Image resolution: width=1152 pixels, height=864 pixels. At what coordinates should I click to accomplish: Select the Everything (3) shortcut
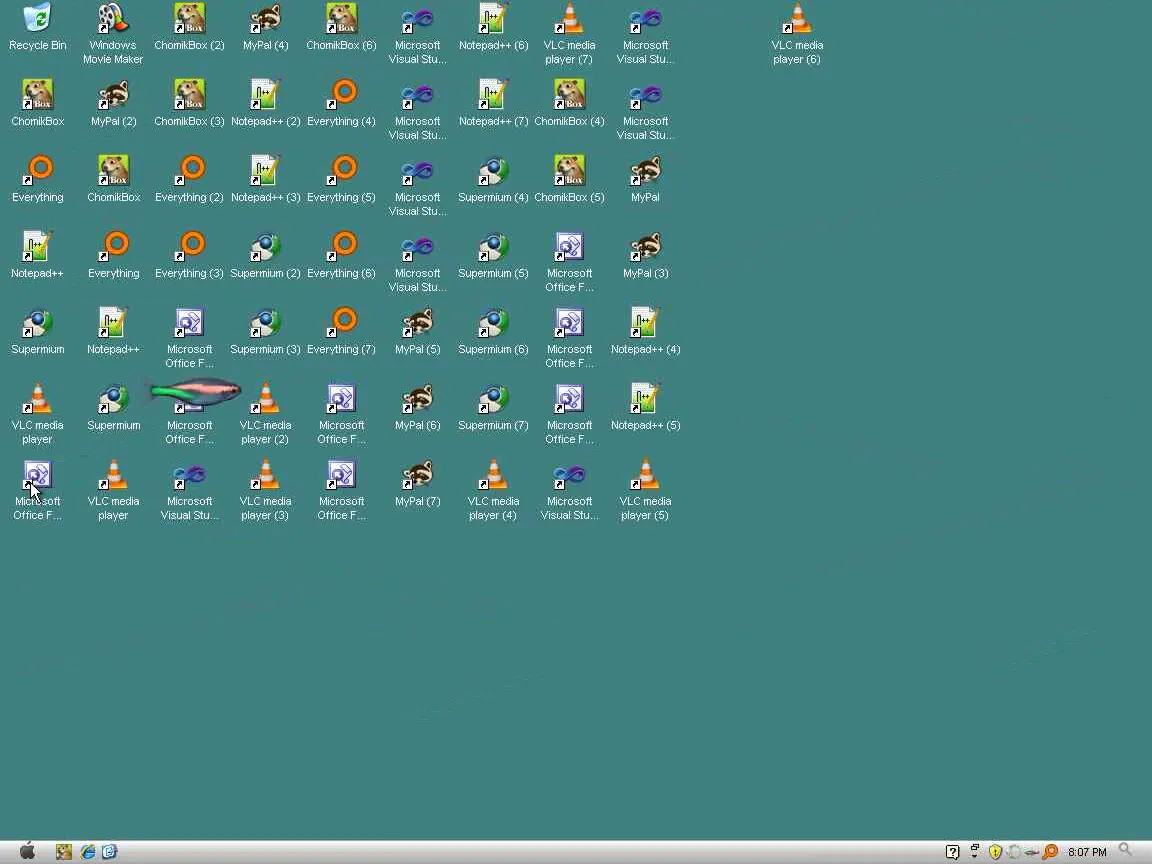tap(190, 256)
